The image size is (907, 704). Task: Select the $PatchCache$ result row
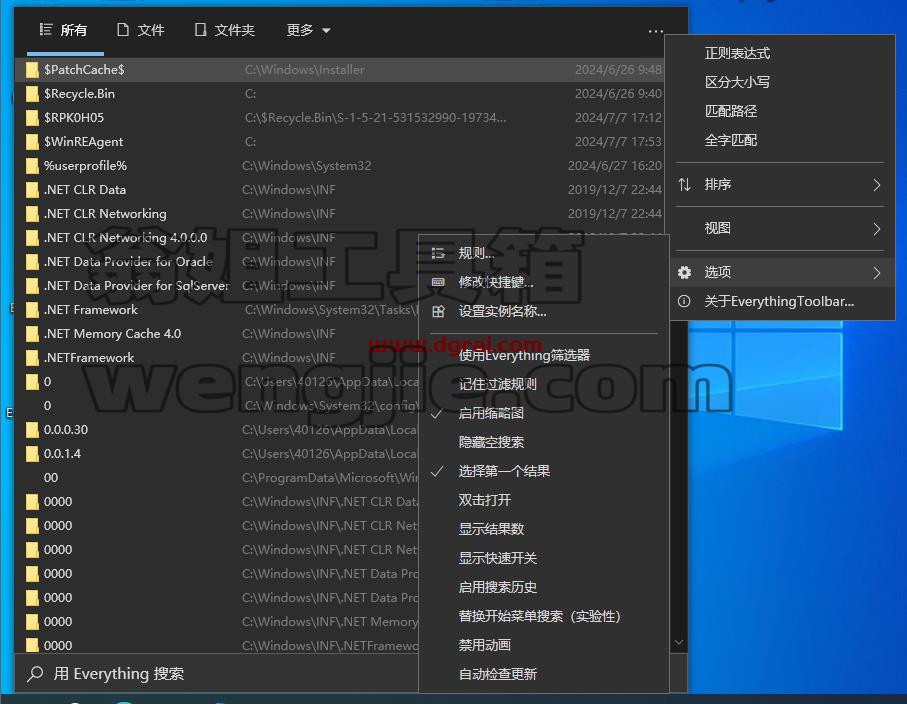[342, 70]
